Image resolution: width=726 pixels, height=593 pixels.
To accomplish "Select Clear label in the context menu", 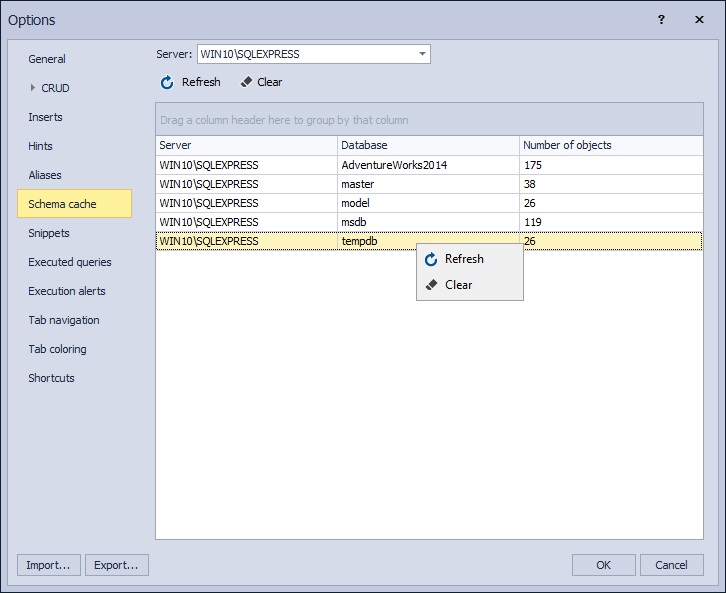I will pyautogui.click(x=458, y=285).
